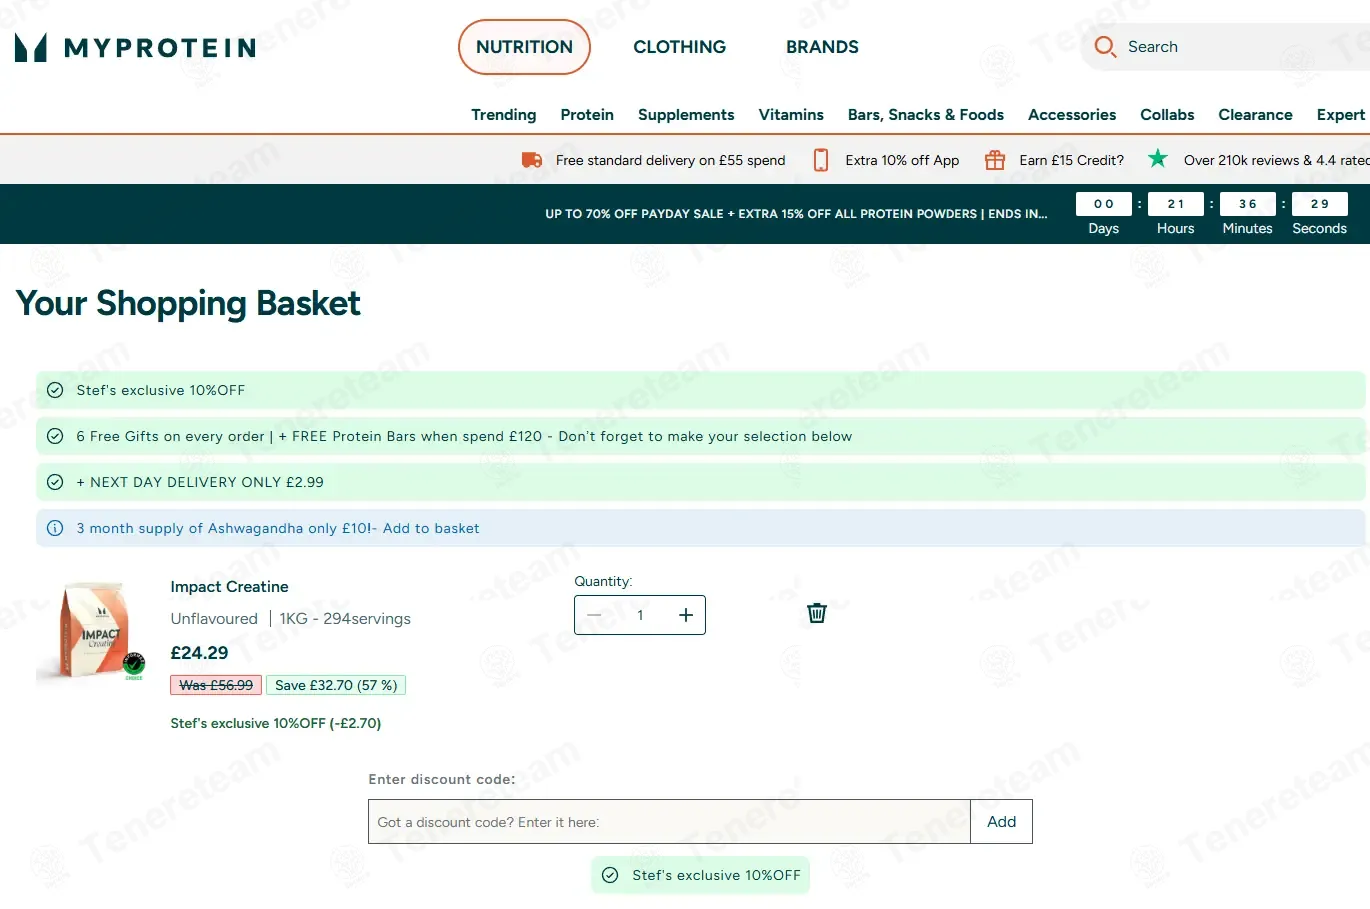Click the Ashwagandha Add to basket link
Screen dimensions: 1370x909
(x=431, y=528)
